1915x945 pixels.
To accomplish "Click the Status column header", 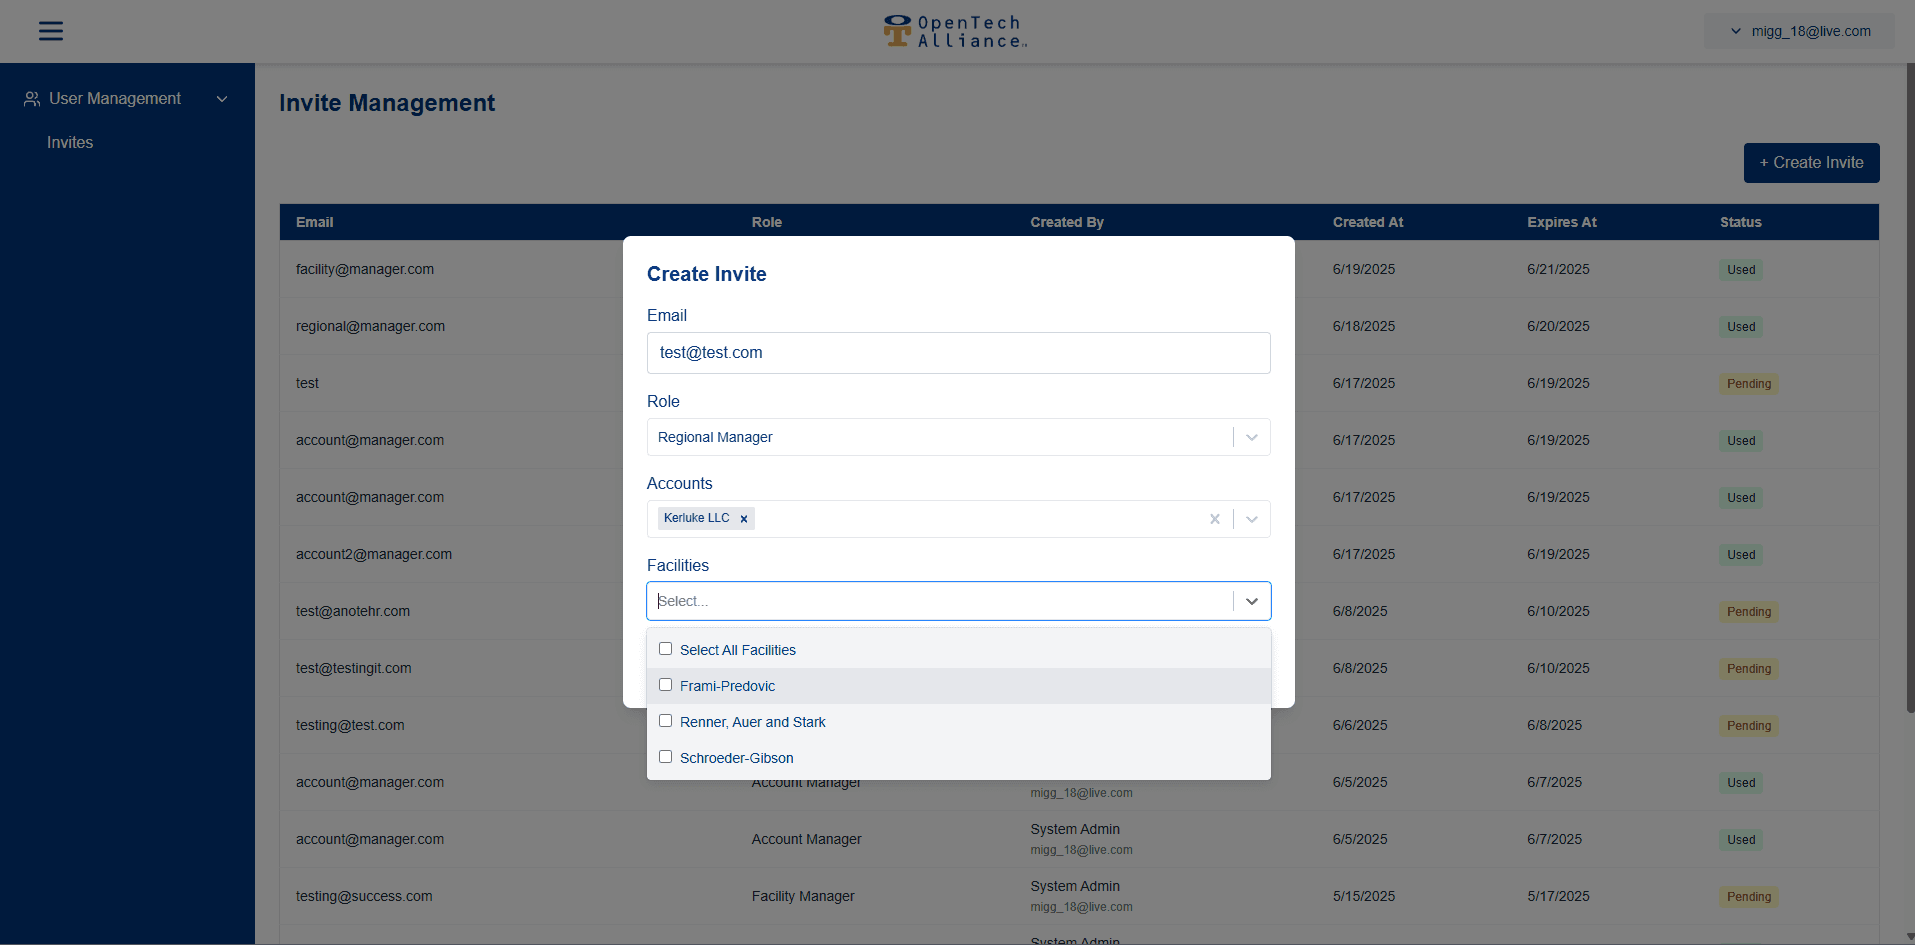I will [x=1740, y=222].
